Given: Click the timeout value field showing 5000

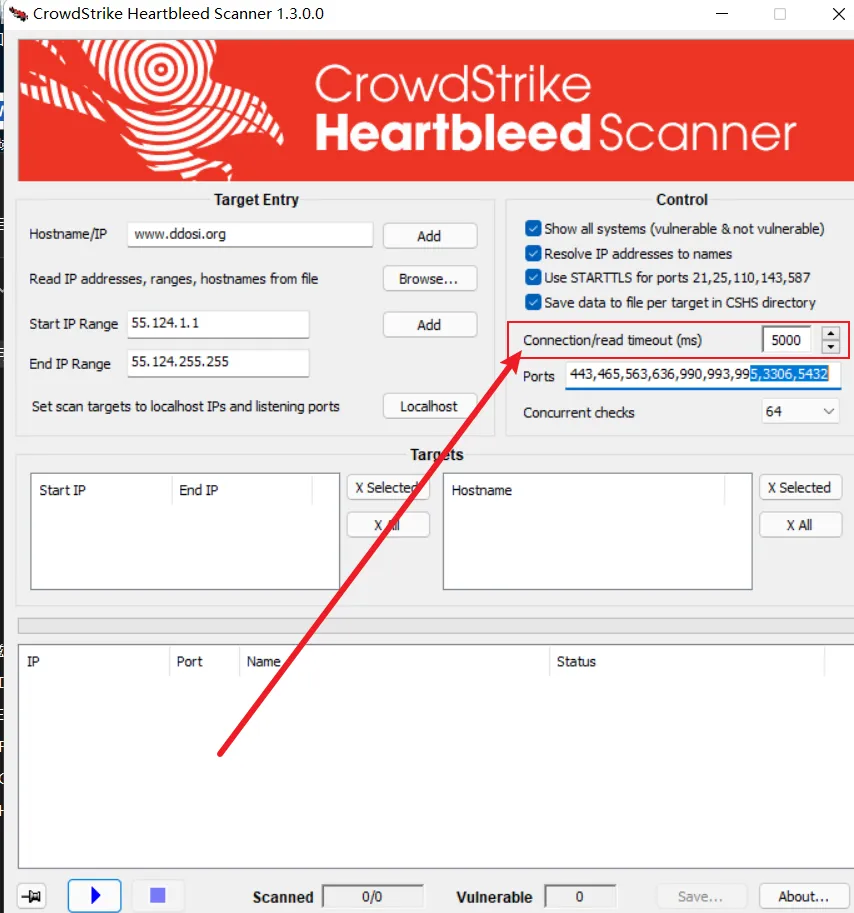Looking at the screenshot, I should pos(787,340).
